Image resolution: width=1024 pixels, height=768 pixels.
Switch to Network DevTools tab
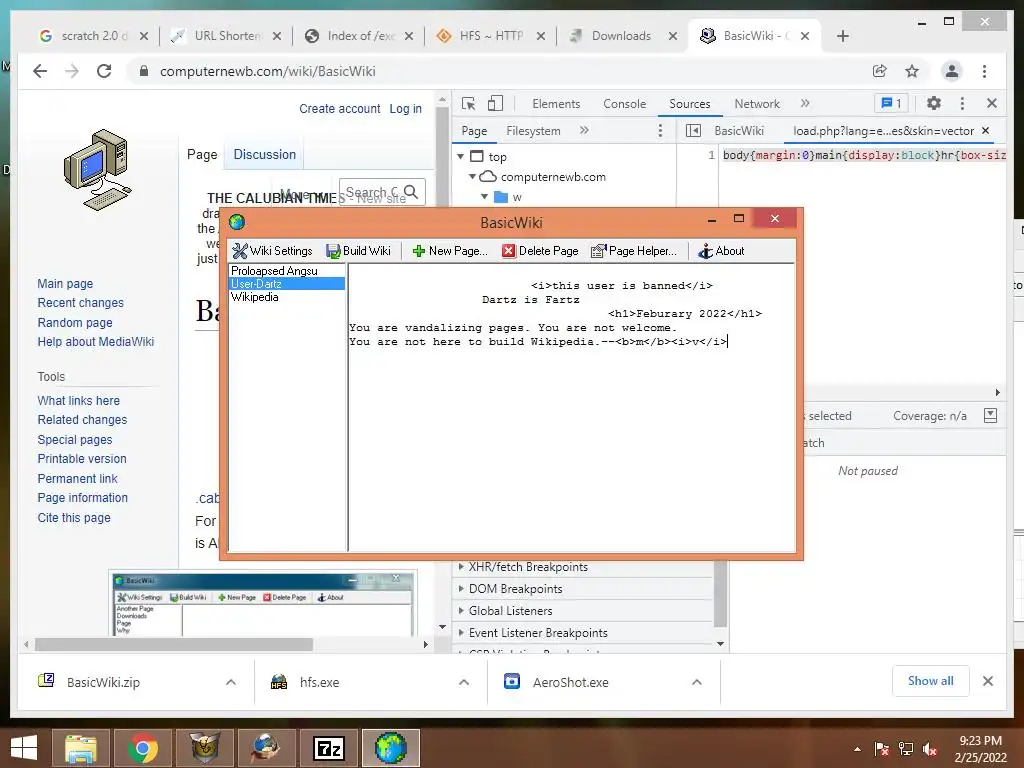(x=757, y=103)
